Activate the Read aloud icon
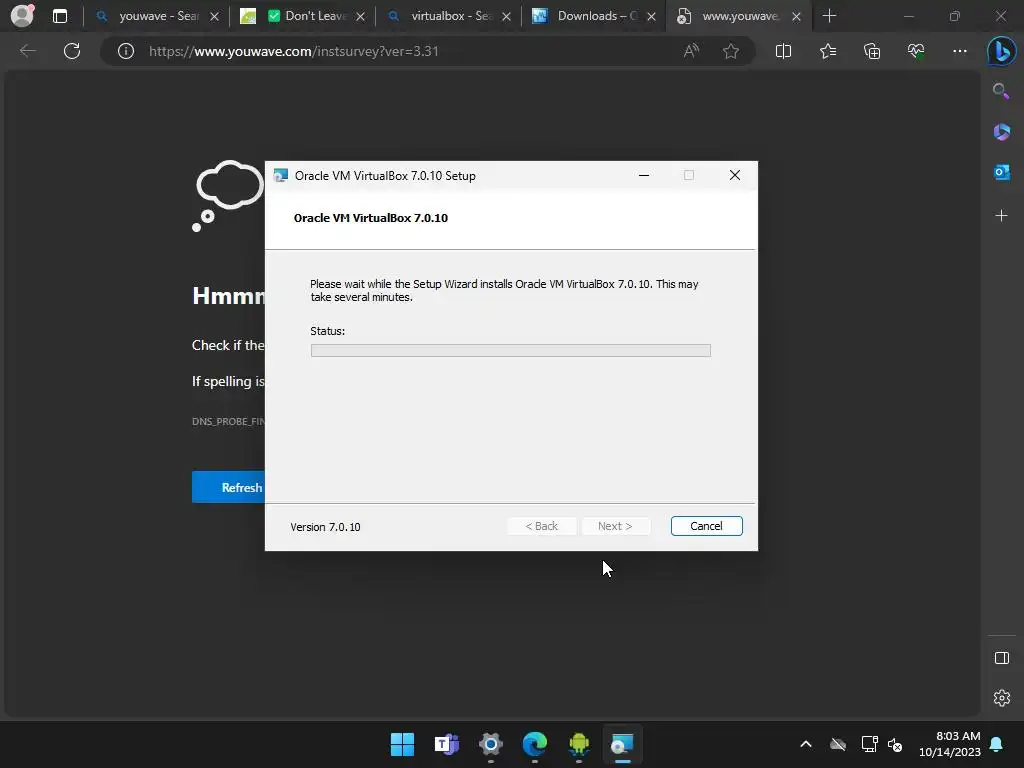This screenshot has width=1024, height=768. tap(691, 51)
